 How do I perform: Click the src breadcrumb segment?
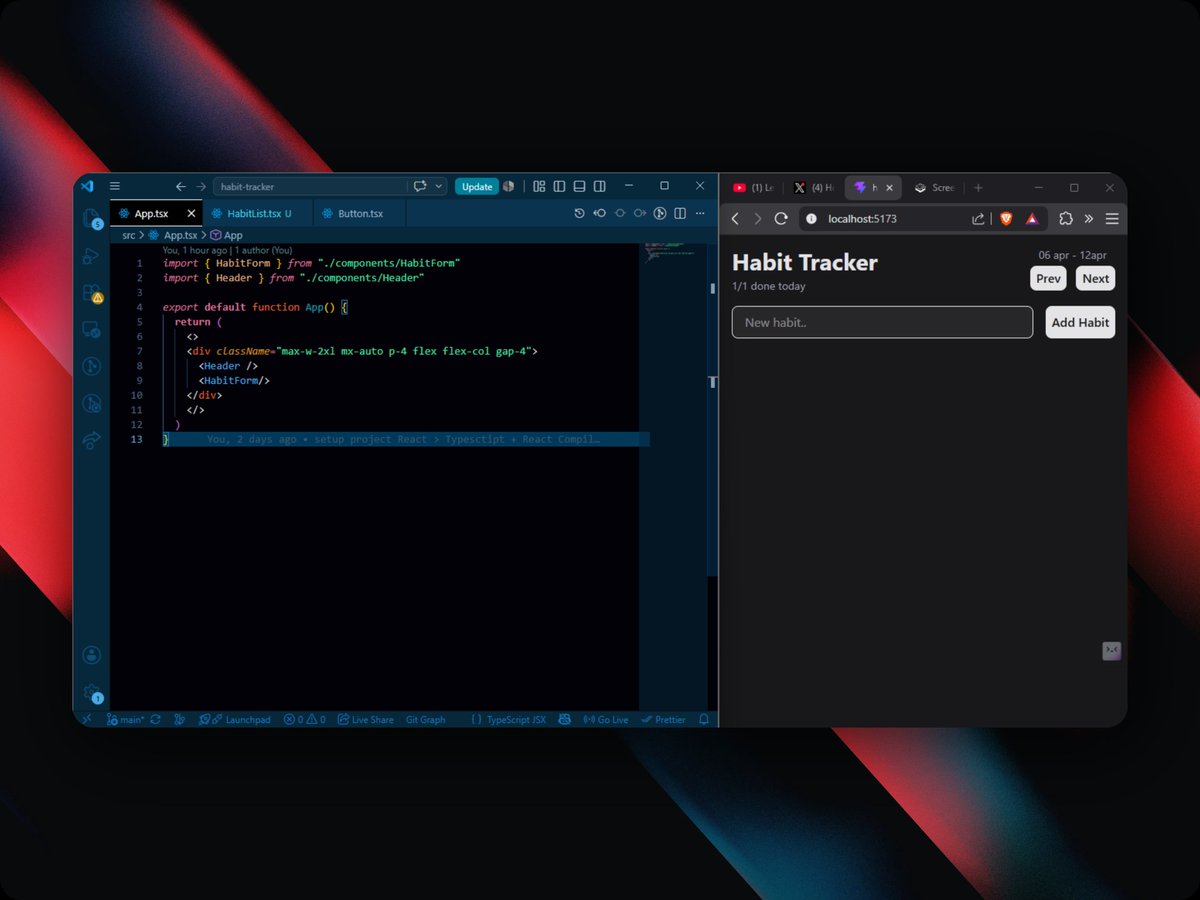pyautogui.click(x=129, y=235)
